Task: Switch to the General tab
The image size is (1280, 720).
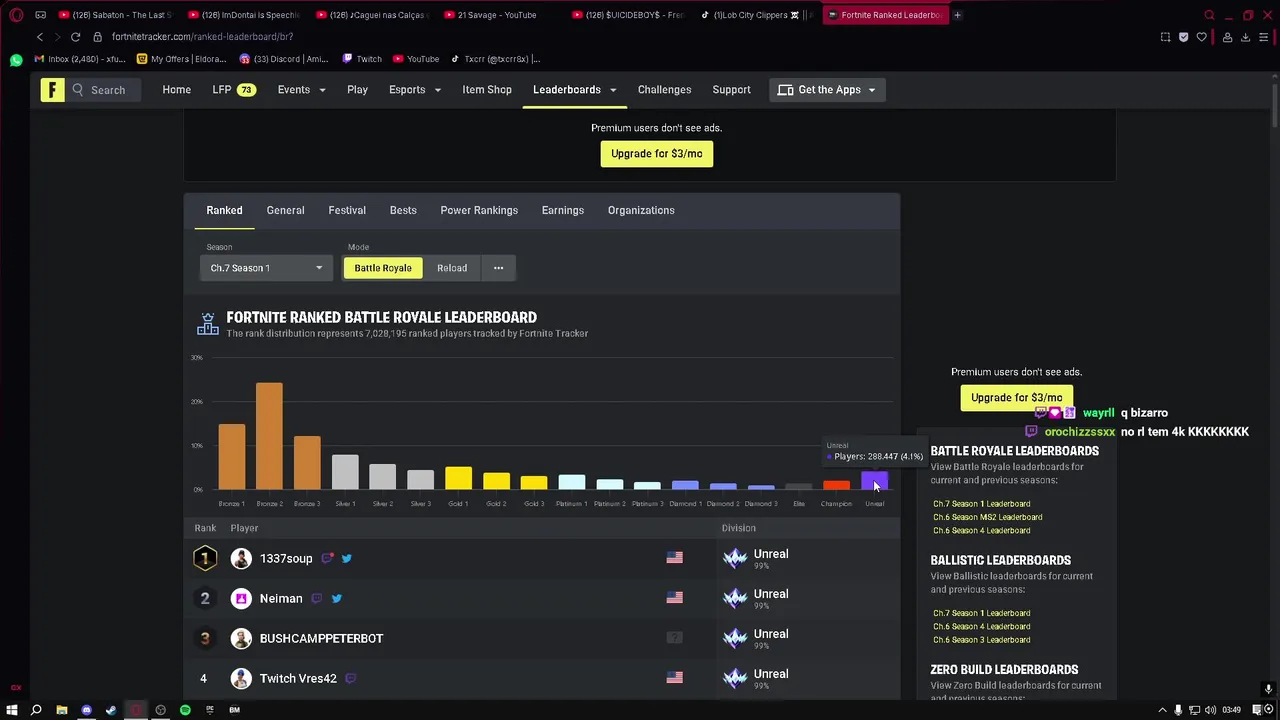Action: (285, 210)
